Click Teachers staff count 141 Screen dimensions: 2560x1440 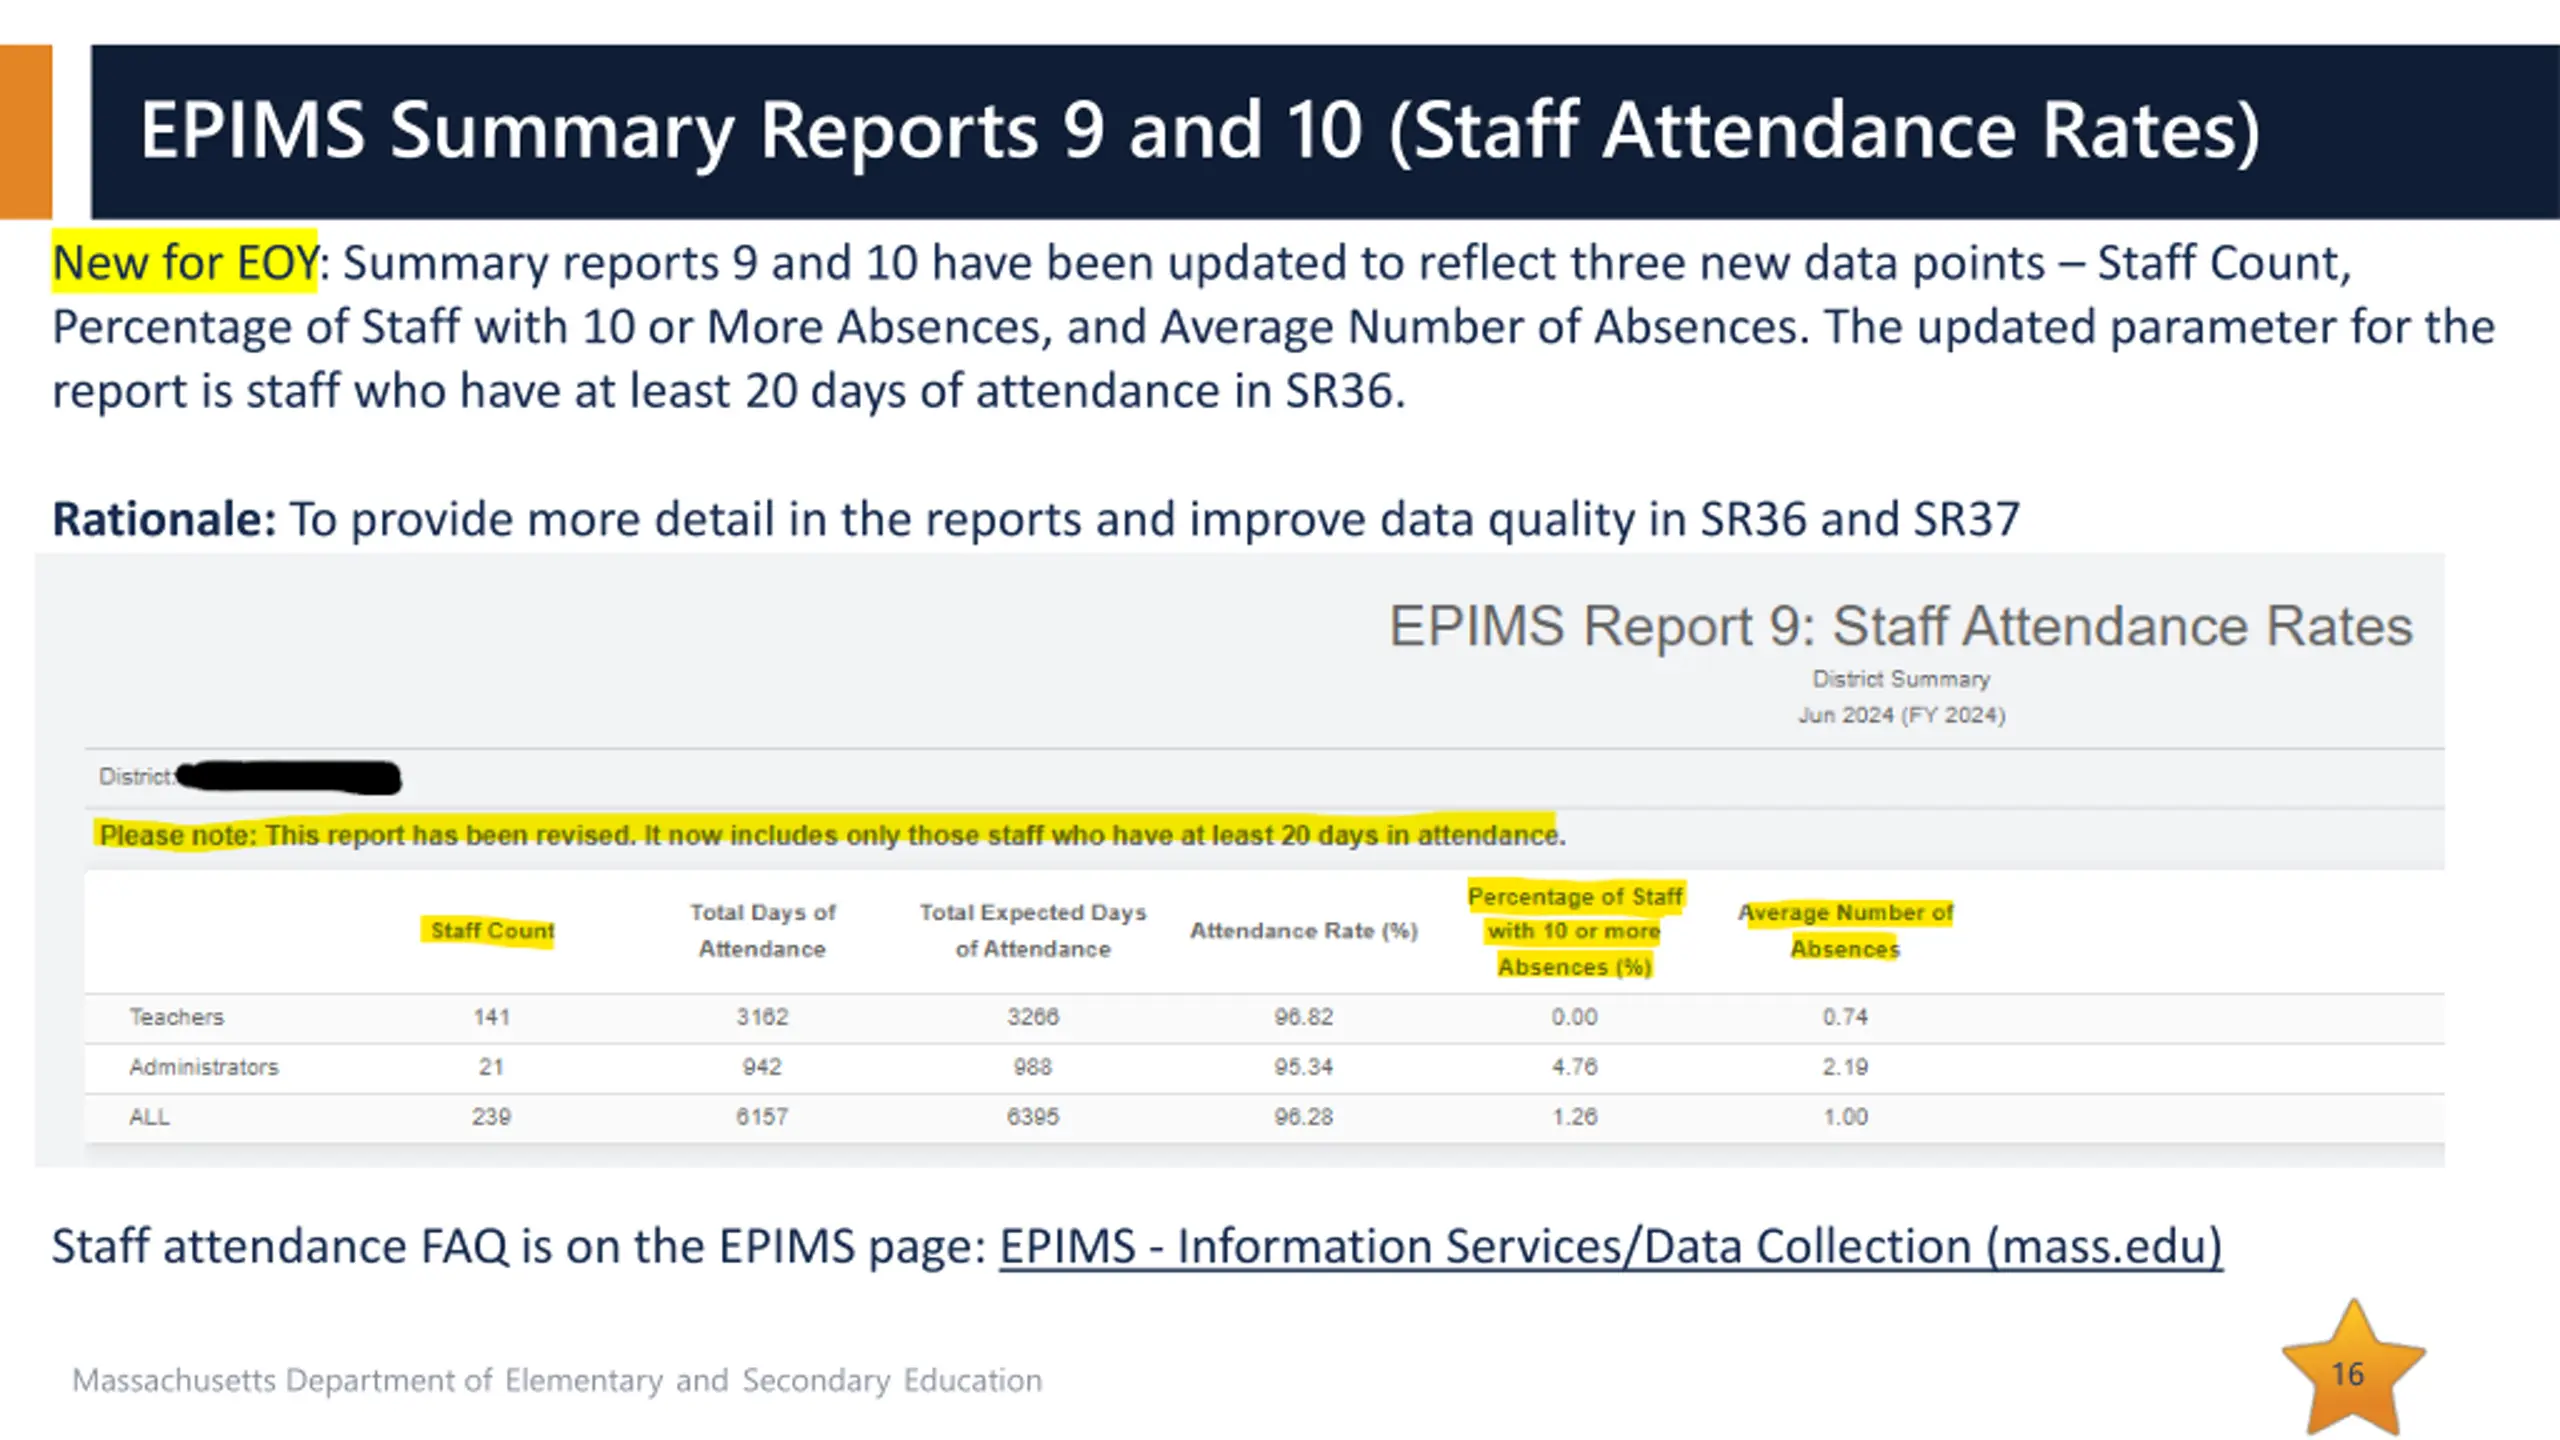[491, 1017]
